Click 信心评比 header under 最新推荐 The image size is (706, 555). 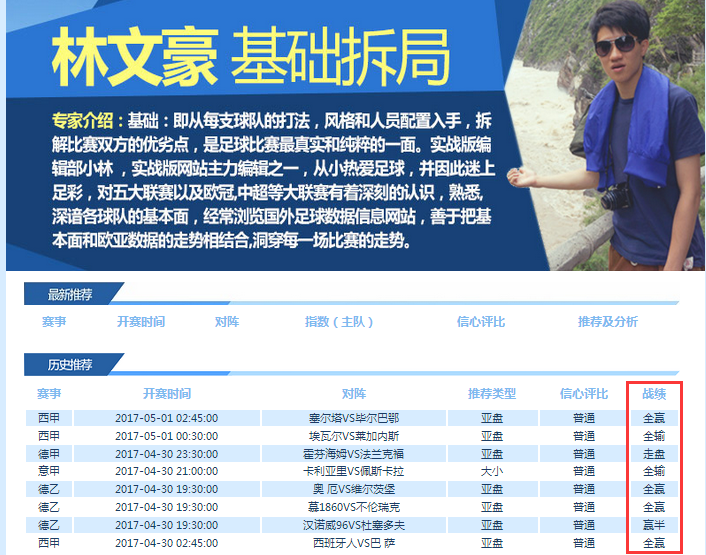[481, 321]
